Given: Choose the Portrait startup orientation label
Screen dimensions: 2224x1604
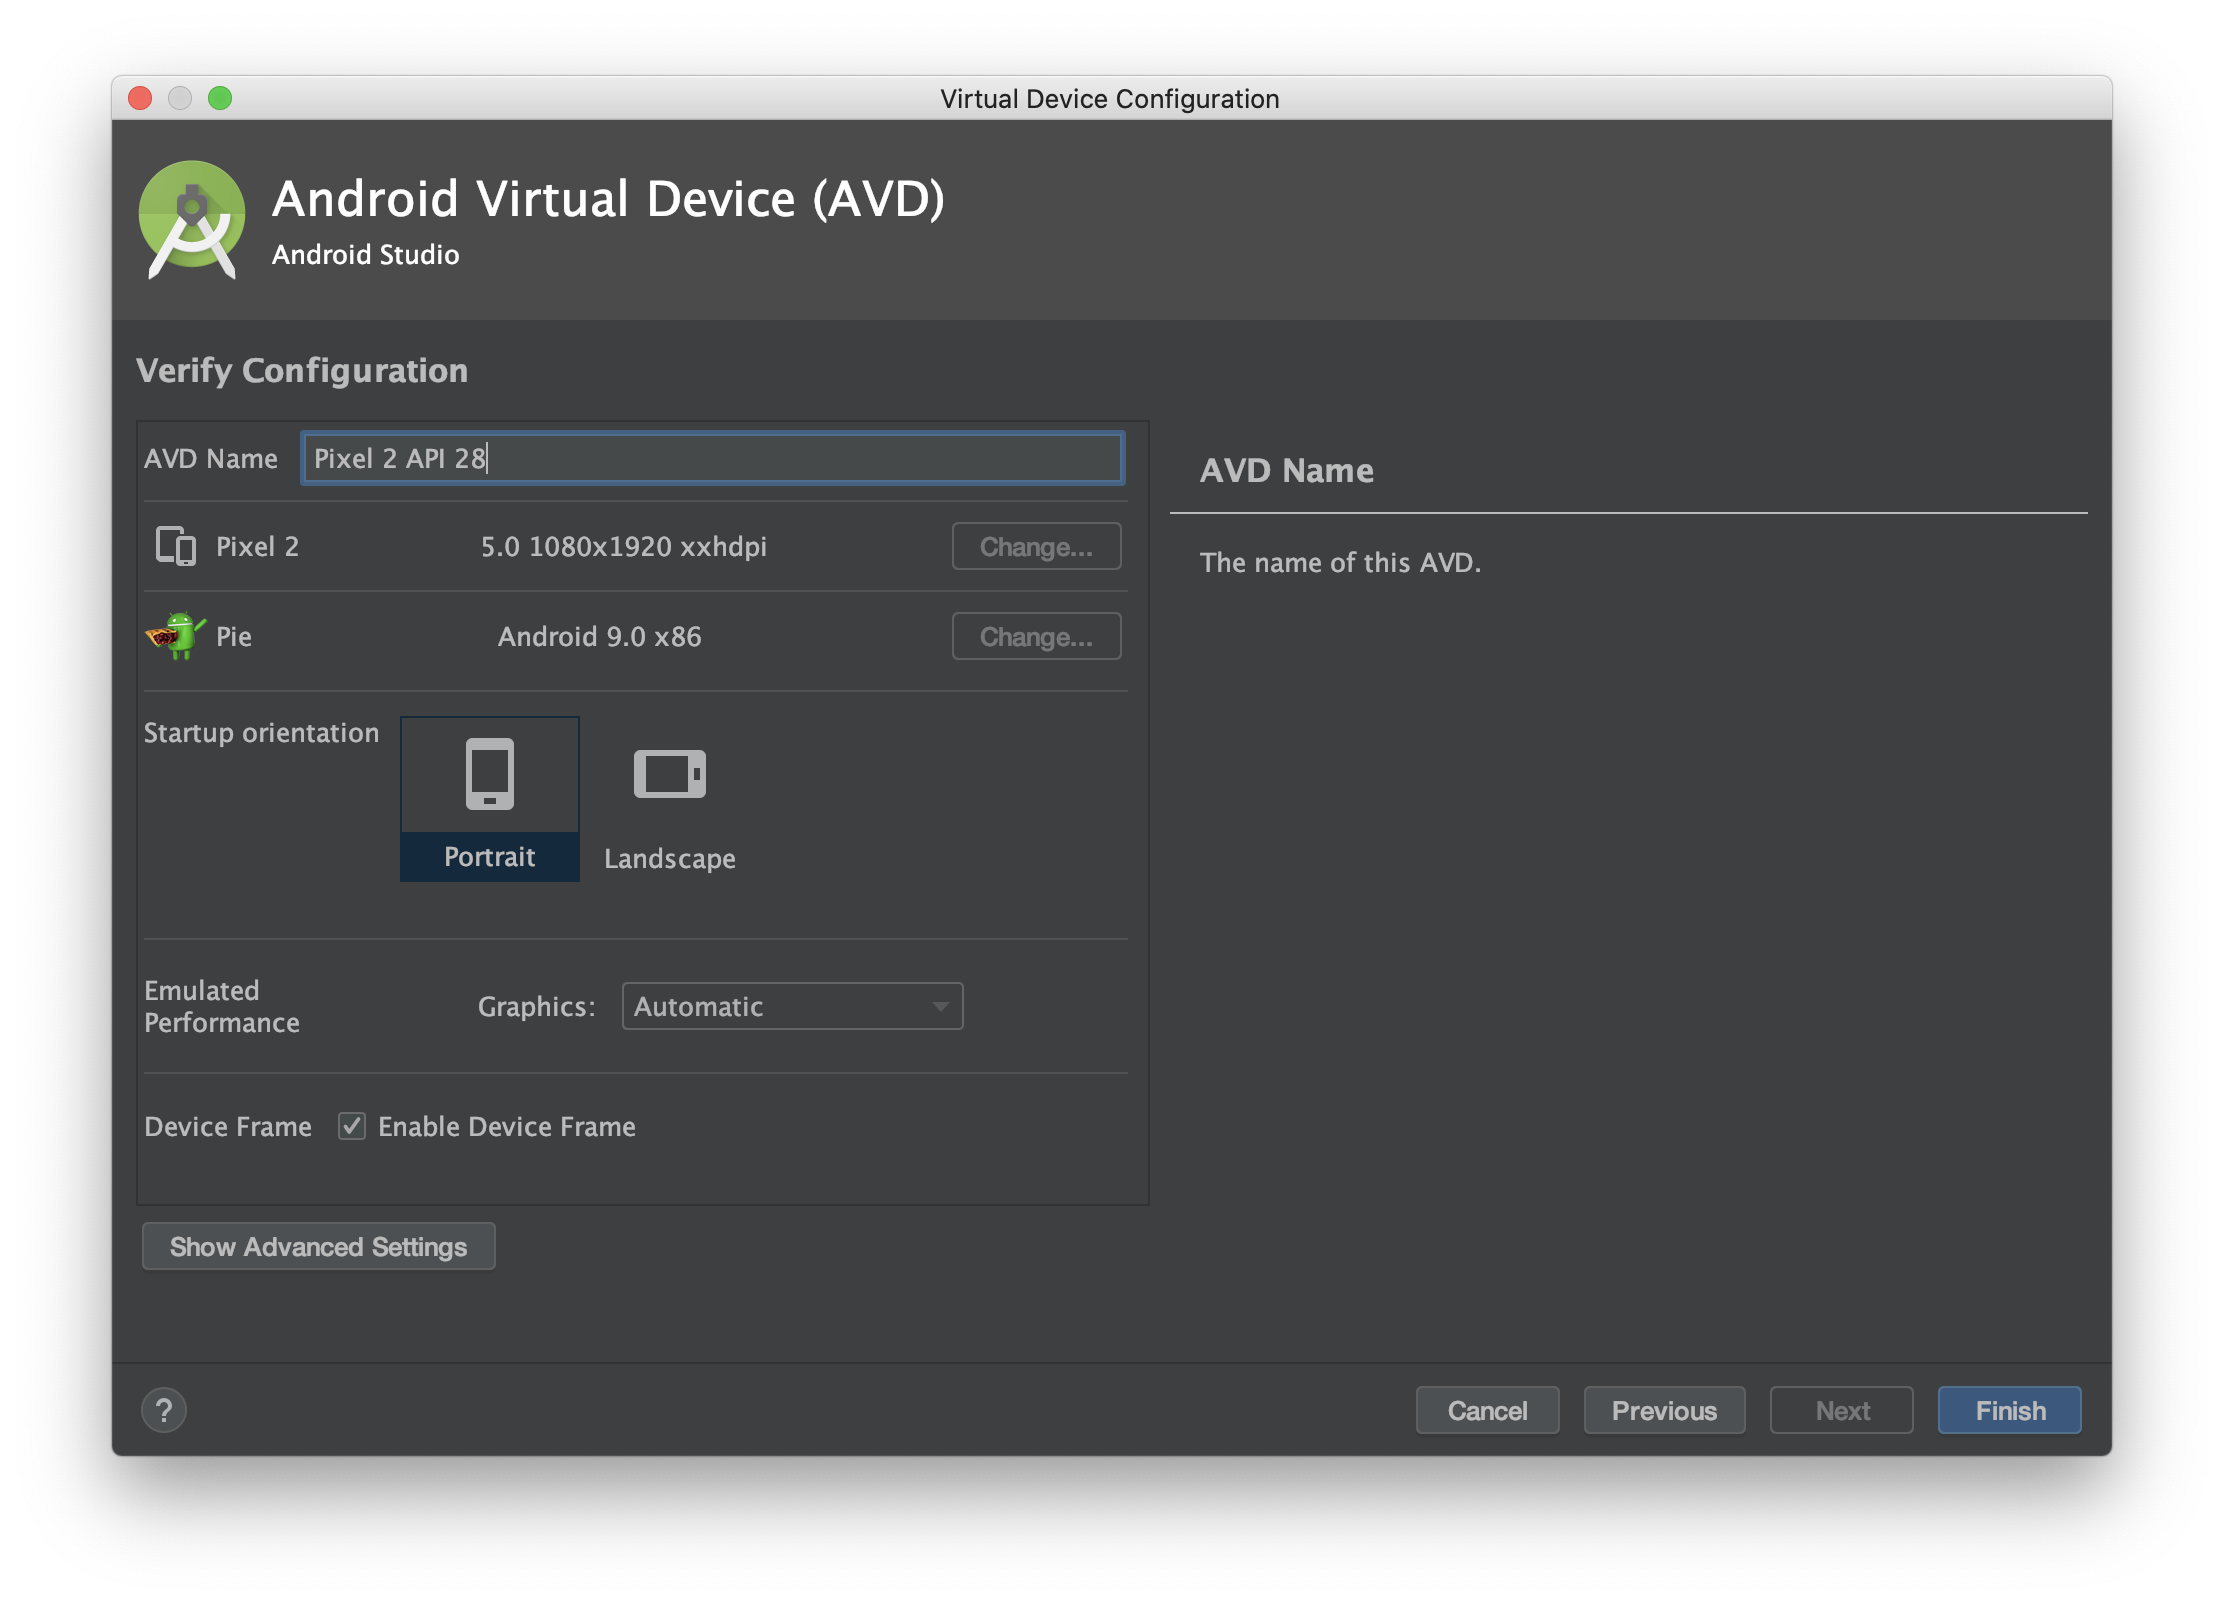Looking at the screenshot, I should 490,857.
